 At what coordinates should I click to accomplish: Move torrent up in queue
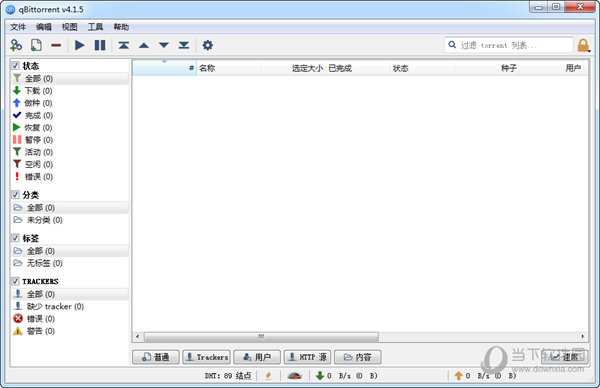(x=144, y=46)
